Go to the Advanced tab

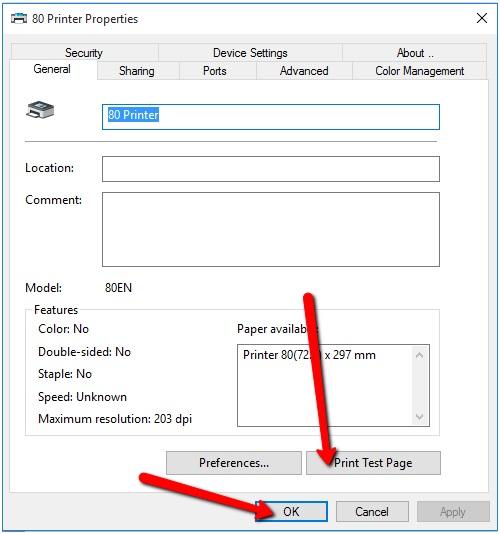tap(304, 71)
